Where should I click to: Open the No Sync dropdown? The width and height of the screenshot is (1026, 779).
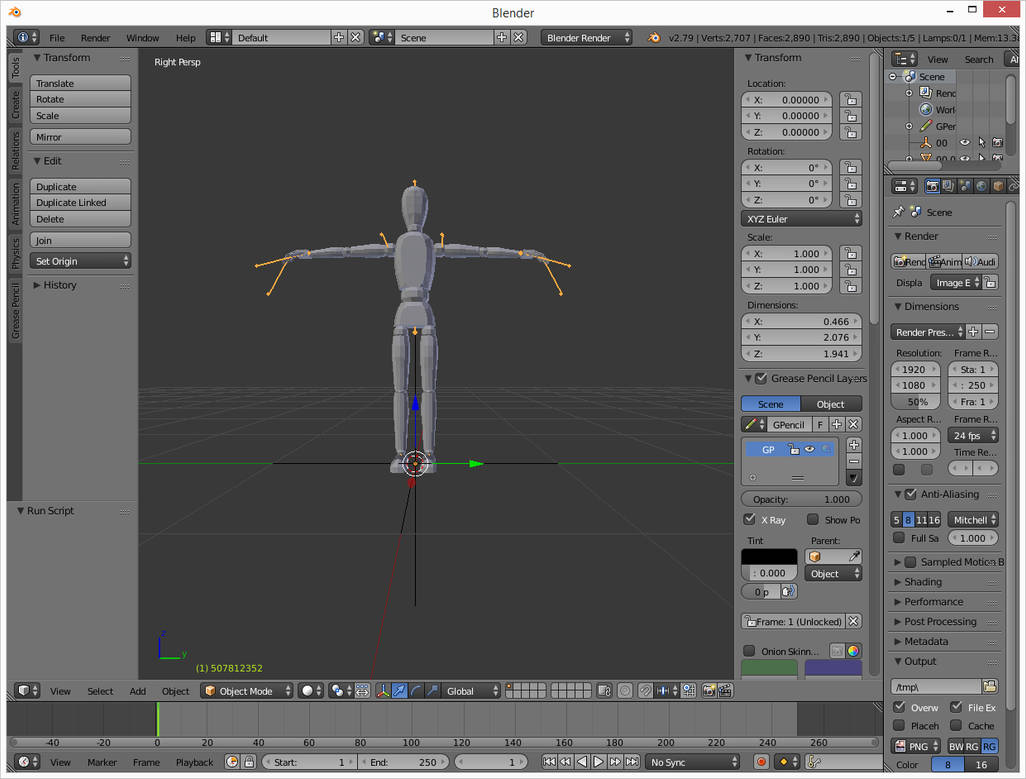click(693, 762)
